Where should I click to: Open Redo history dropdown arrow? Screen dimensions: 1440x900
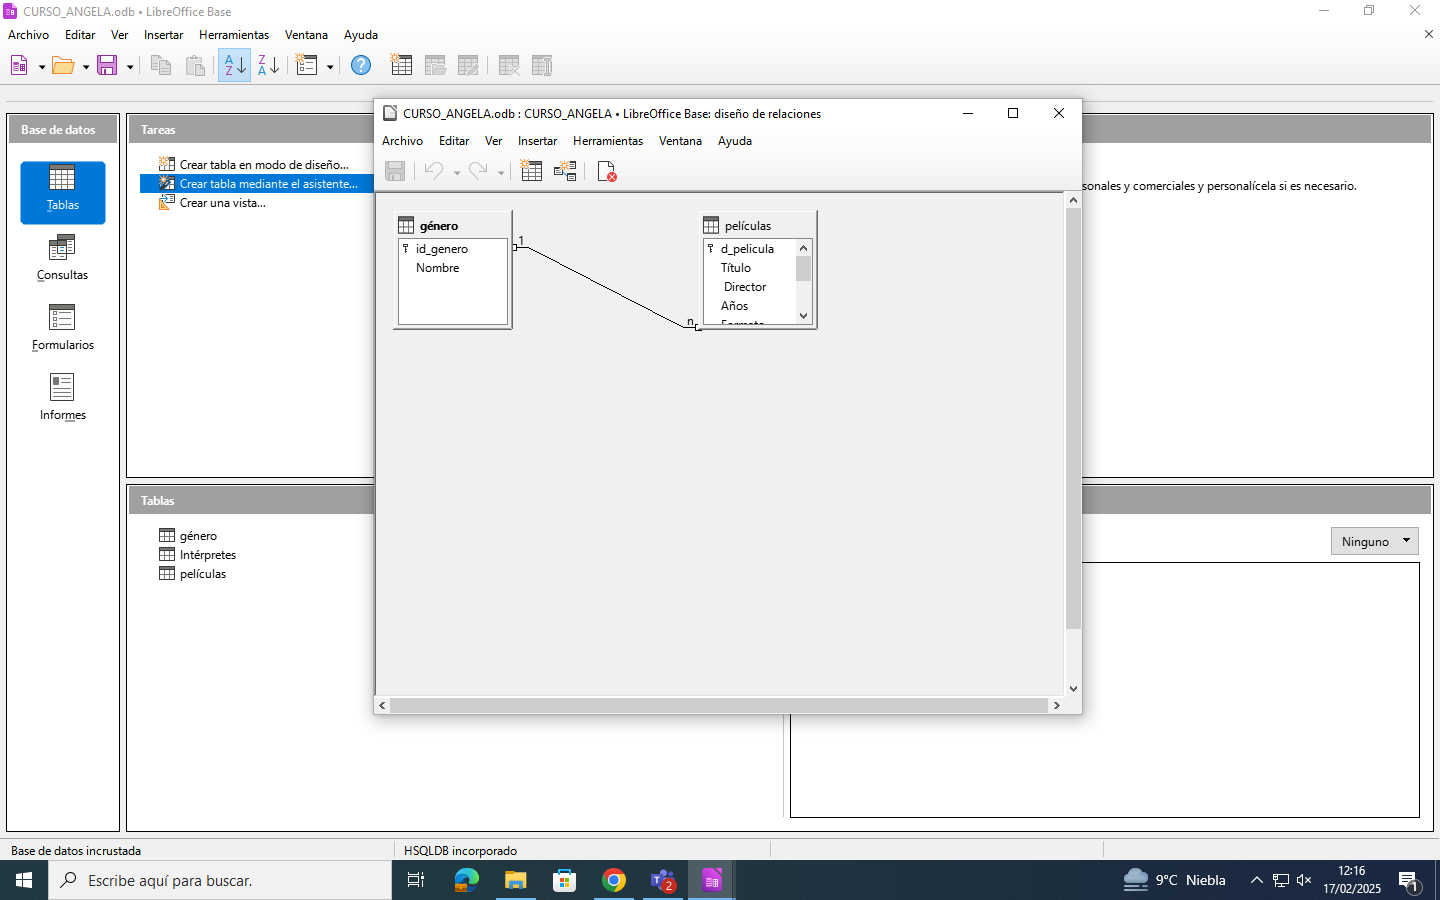coord(501,172)
